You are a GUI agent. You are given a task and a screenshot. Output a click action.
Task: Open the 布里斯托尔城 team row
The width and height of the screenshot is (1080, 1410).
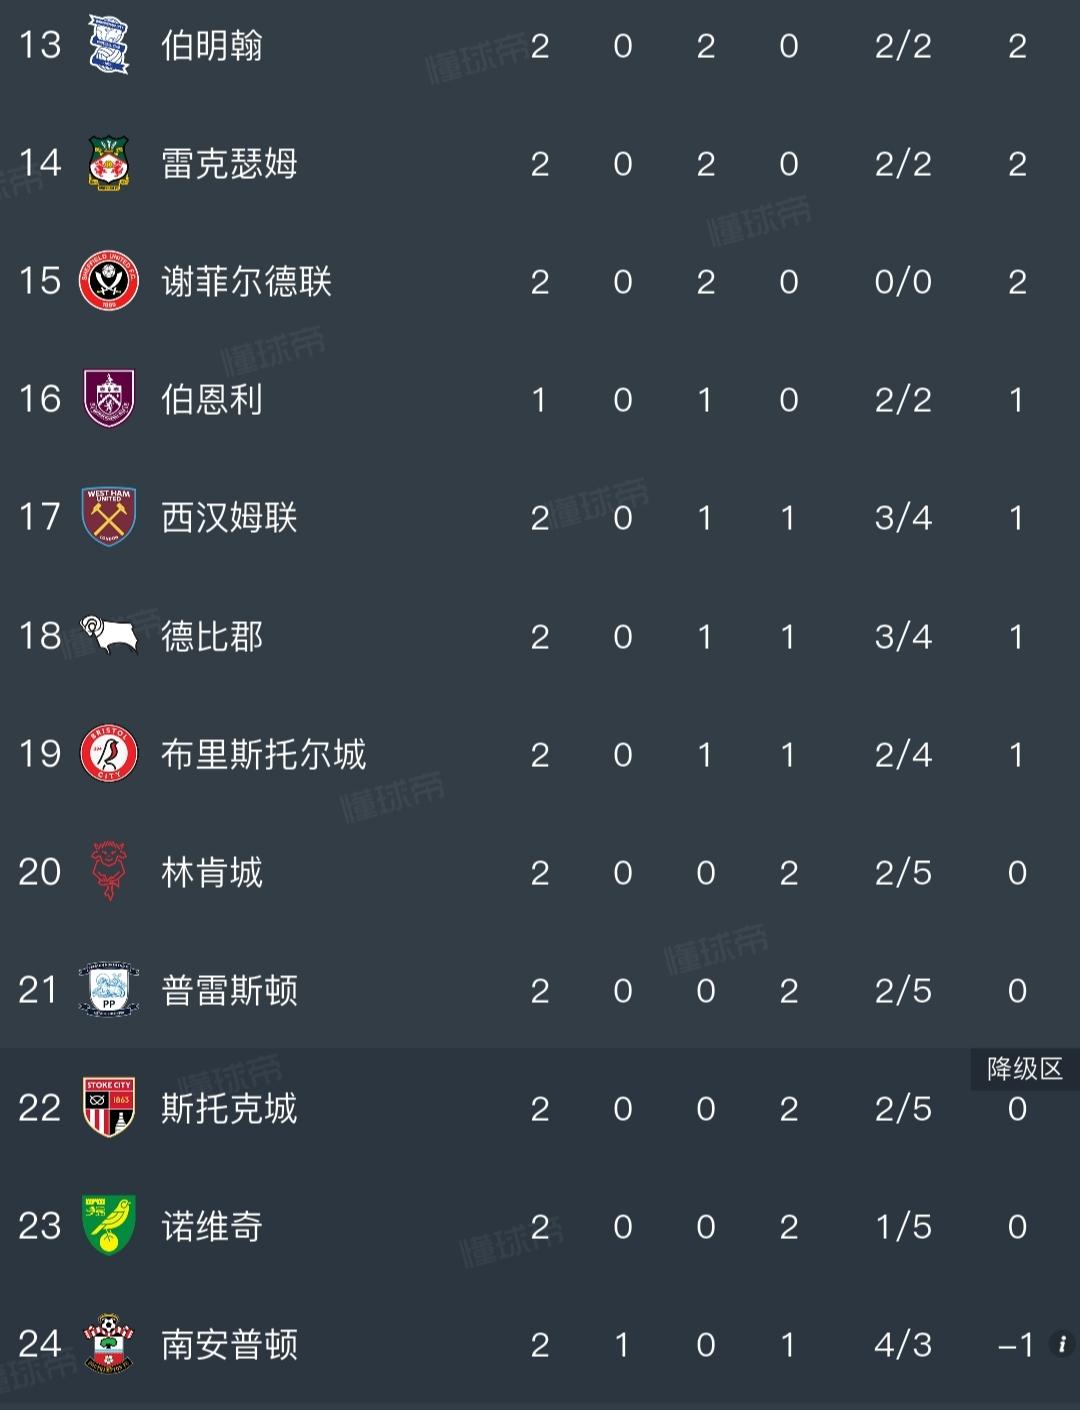[540, 754]
